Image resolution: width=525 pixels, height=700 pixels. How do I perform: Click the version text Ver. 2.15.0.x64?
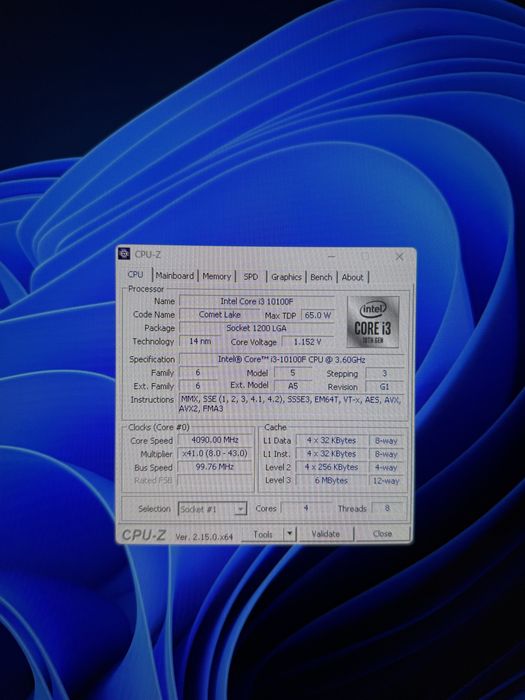tap(204, 537)
